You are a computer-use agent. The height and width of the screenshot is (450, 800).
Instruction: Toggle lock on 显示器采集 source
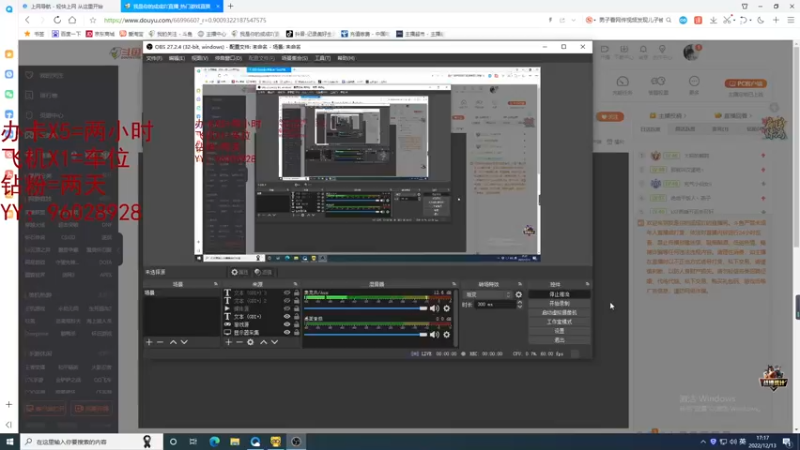pyautogui.click(x=296, y=332)
